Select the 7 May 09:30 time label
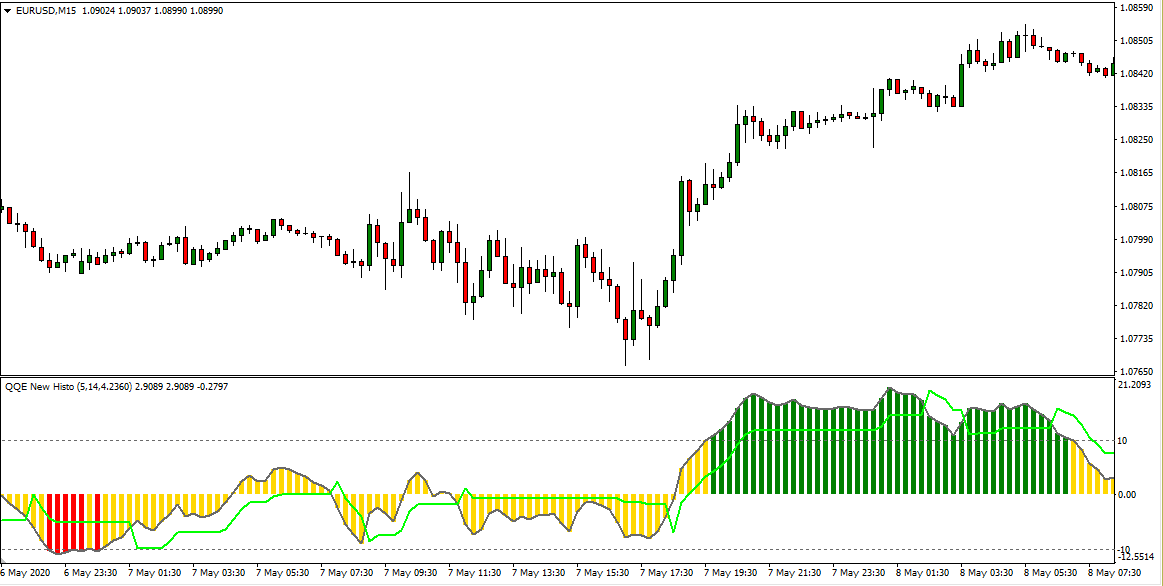The height and width of the screenshot is (586, 1163). [x=413, y=574]
